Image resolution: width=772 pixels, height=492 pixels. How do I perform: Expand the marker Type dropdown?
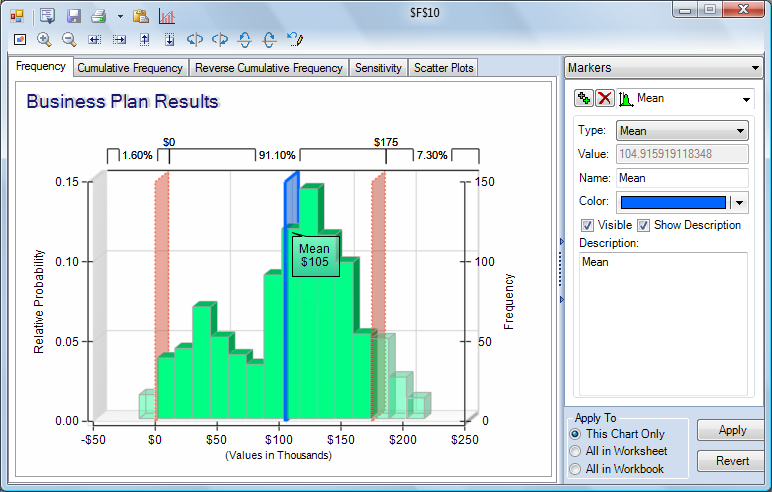pos(740,131)
